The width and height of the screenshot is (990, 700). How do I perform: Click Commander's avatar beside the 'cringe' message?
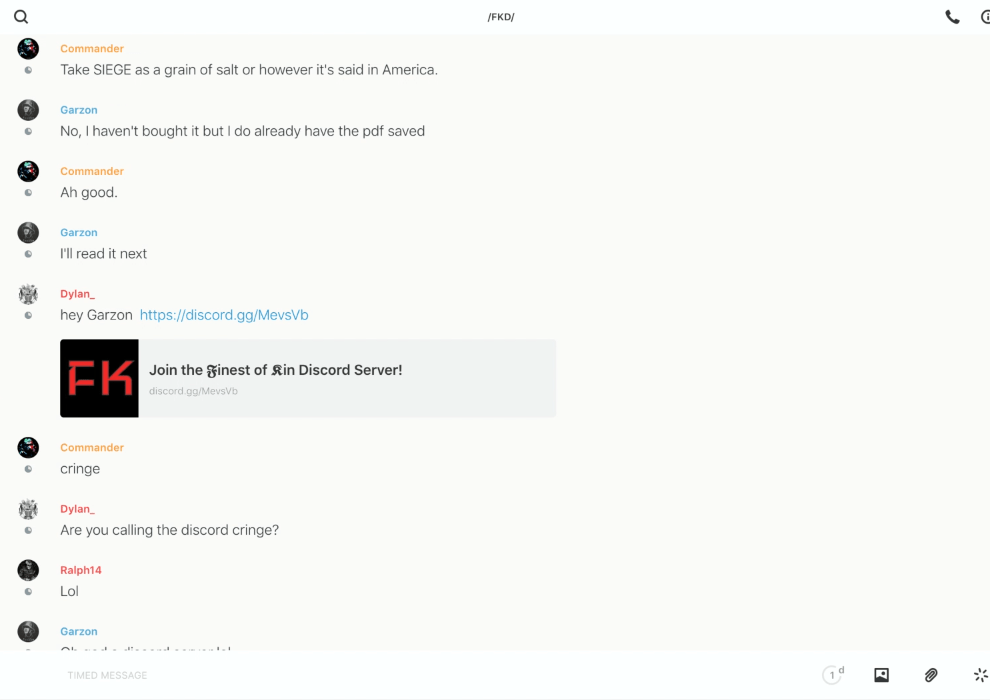click(x=28, y=447)
